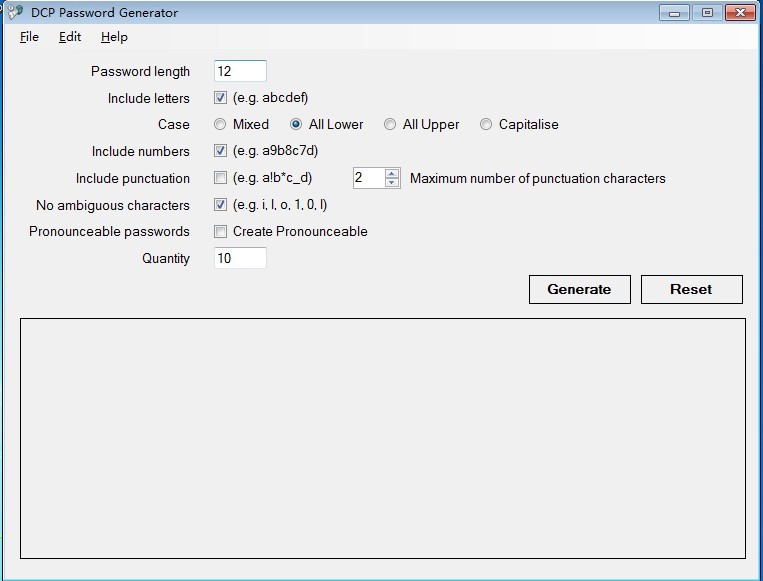Click the DCP Password Generator title bar icon
The image size is (763, 581).
[14, 13]
